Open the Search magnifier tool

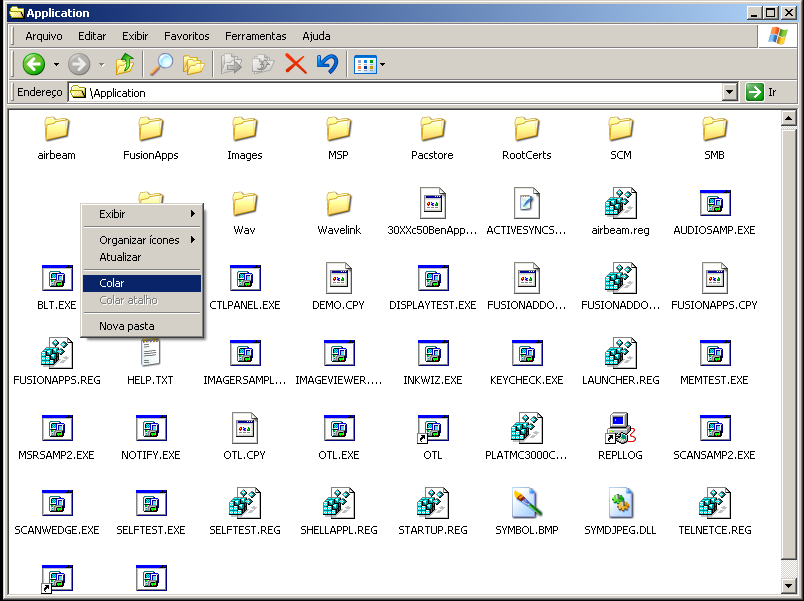click(162, 65)
